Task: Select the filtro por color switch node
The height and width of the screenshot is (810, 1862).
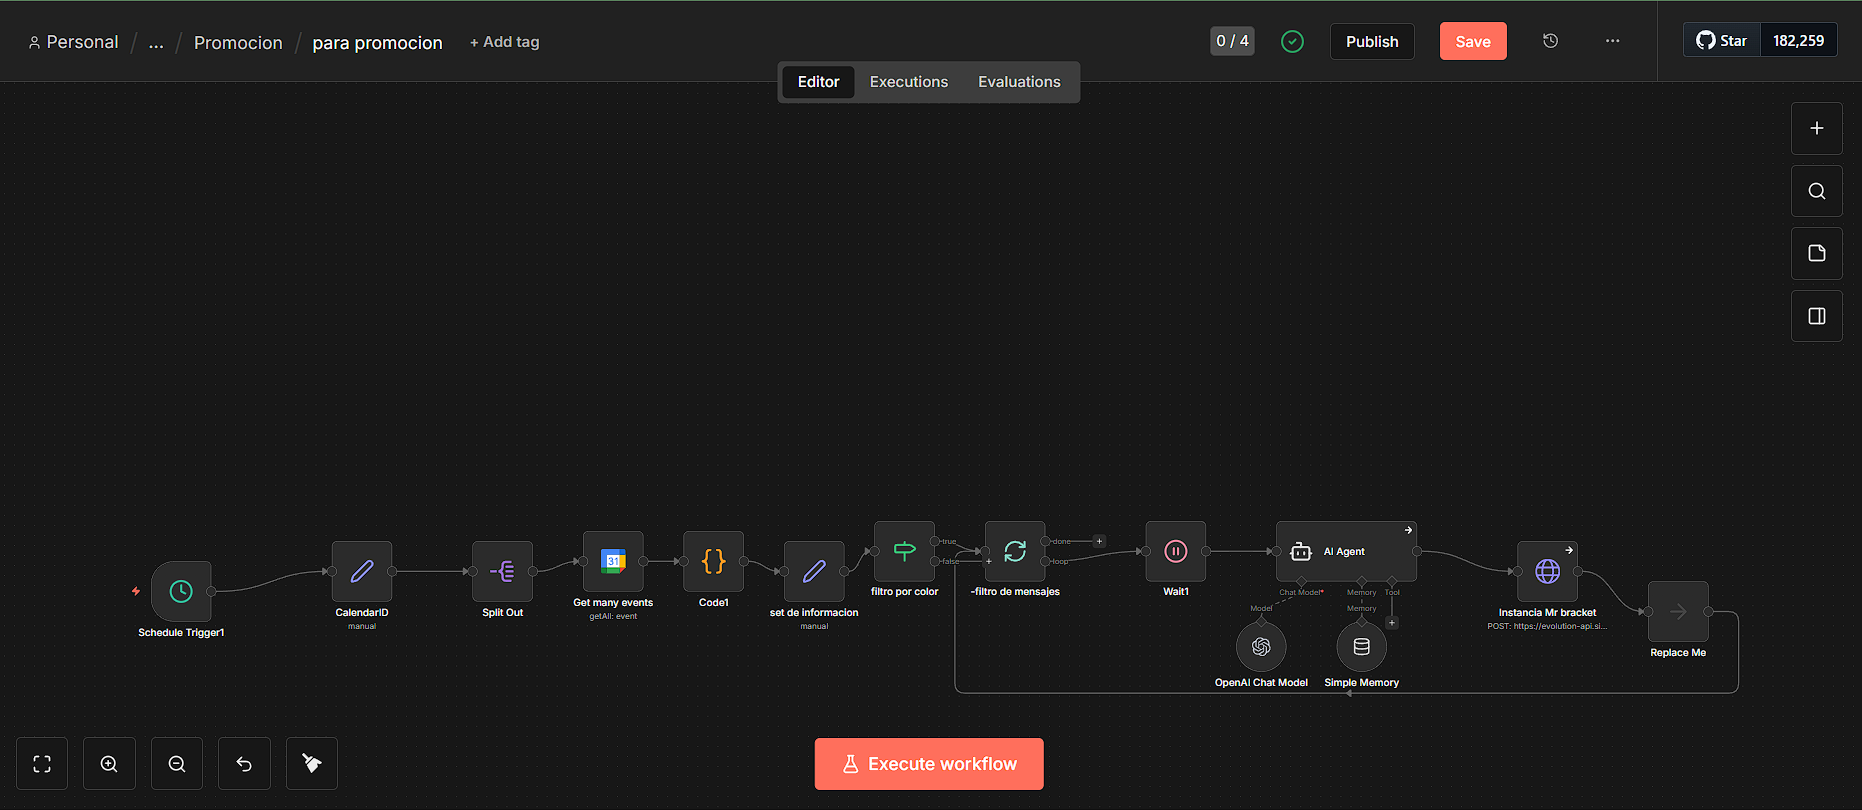Action: [x=904, y=551]
